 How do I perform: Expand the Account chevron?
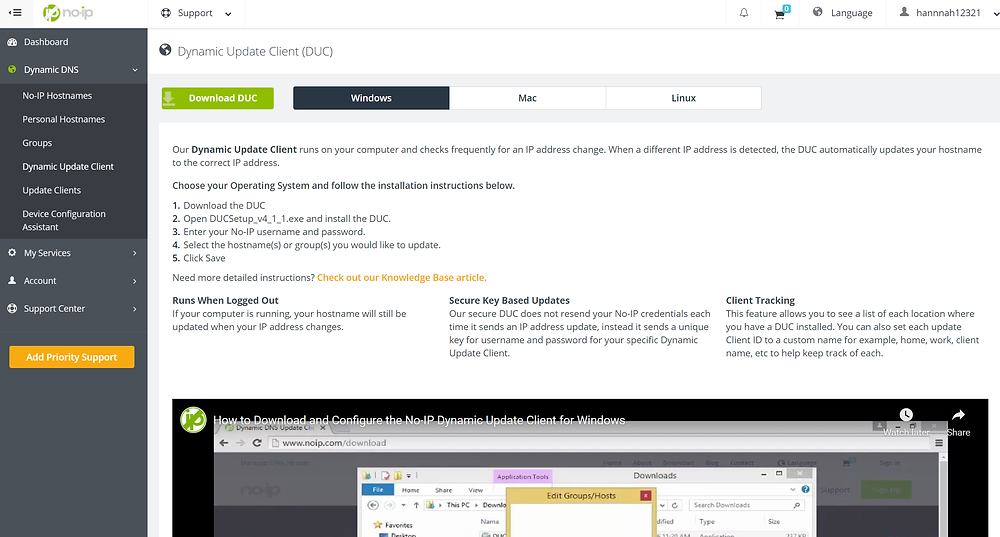(x=135, y=281)
